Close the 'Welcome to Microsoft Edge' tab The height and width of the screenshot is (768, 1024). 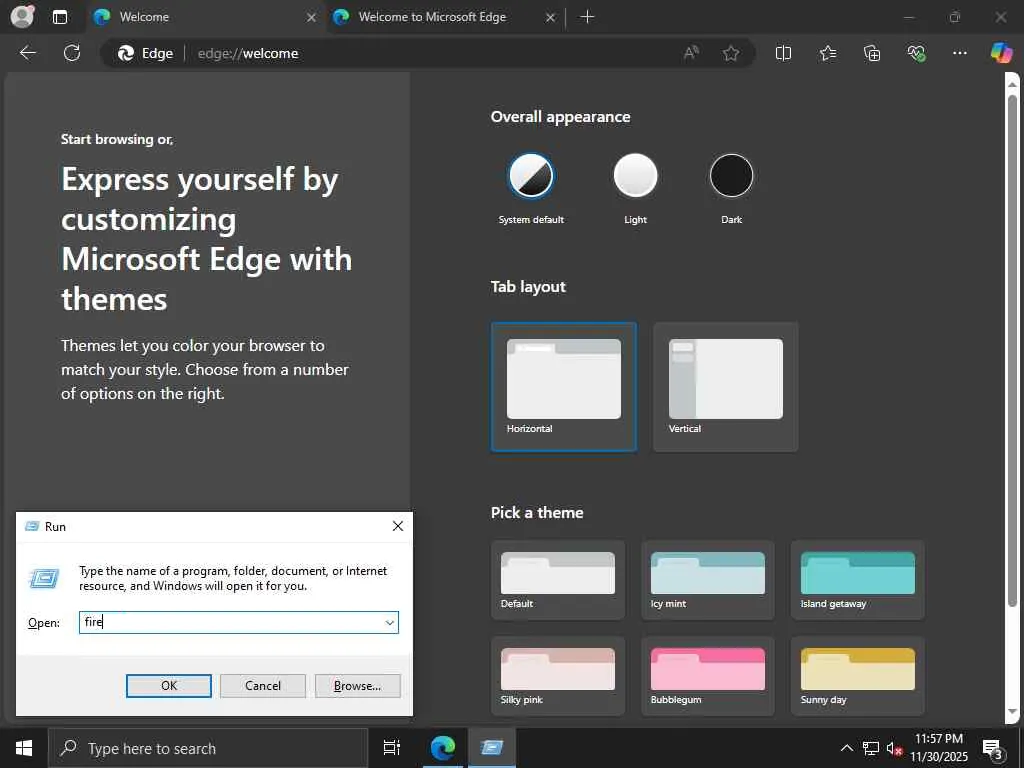(x=551, y=18)
